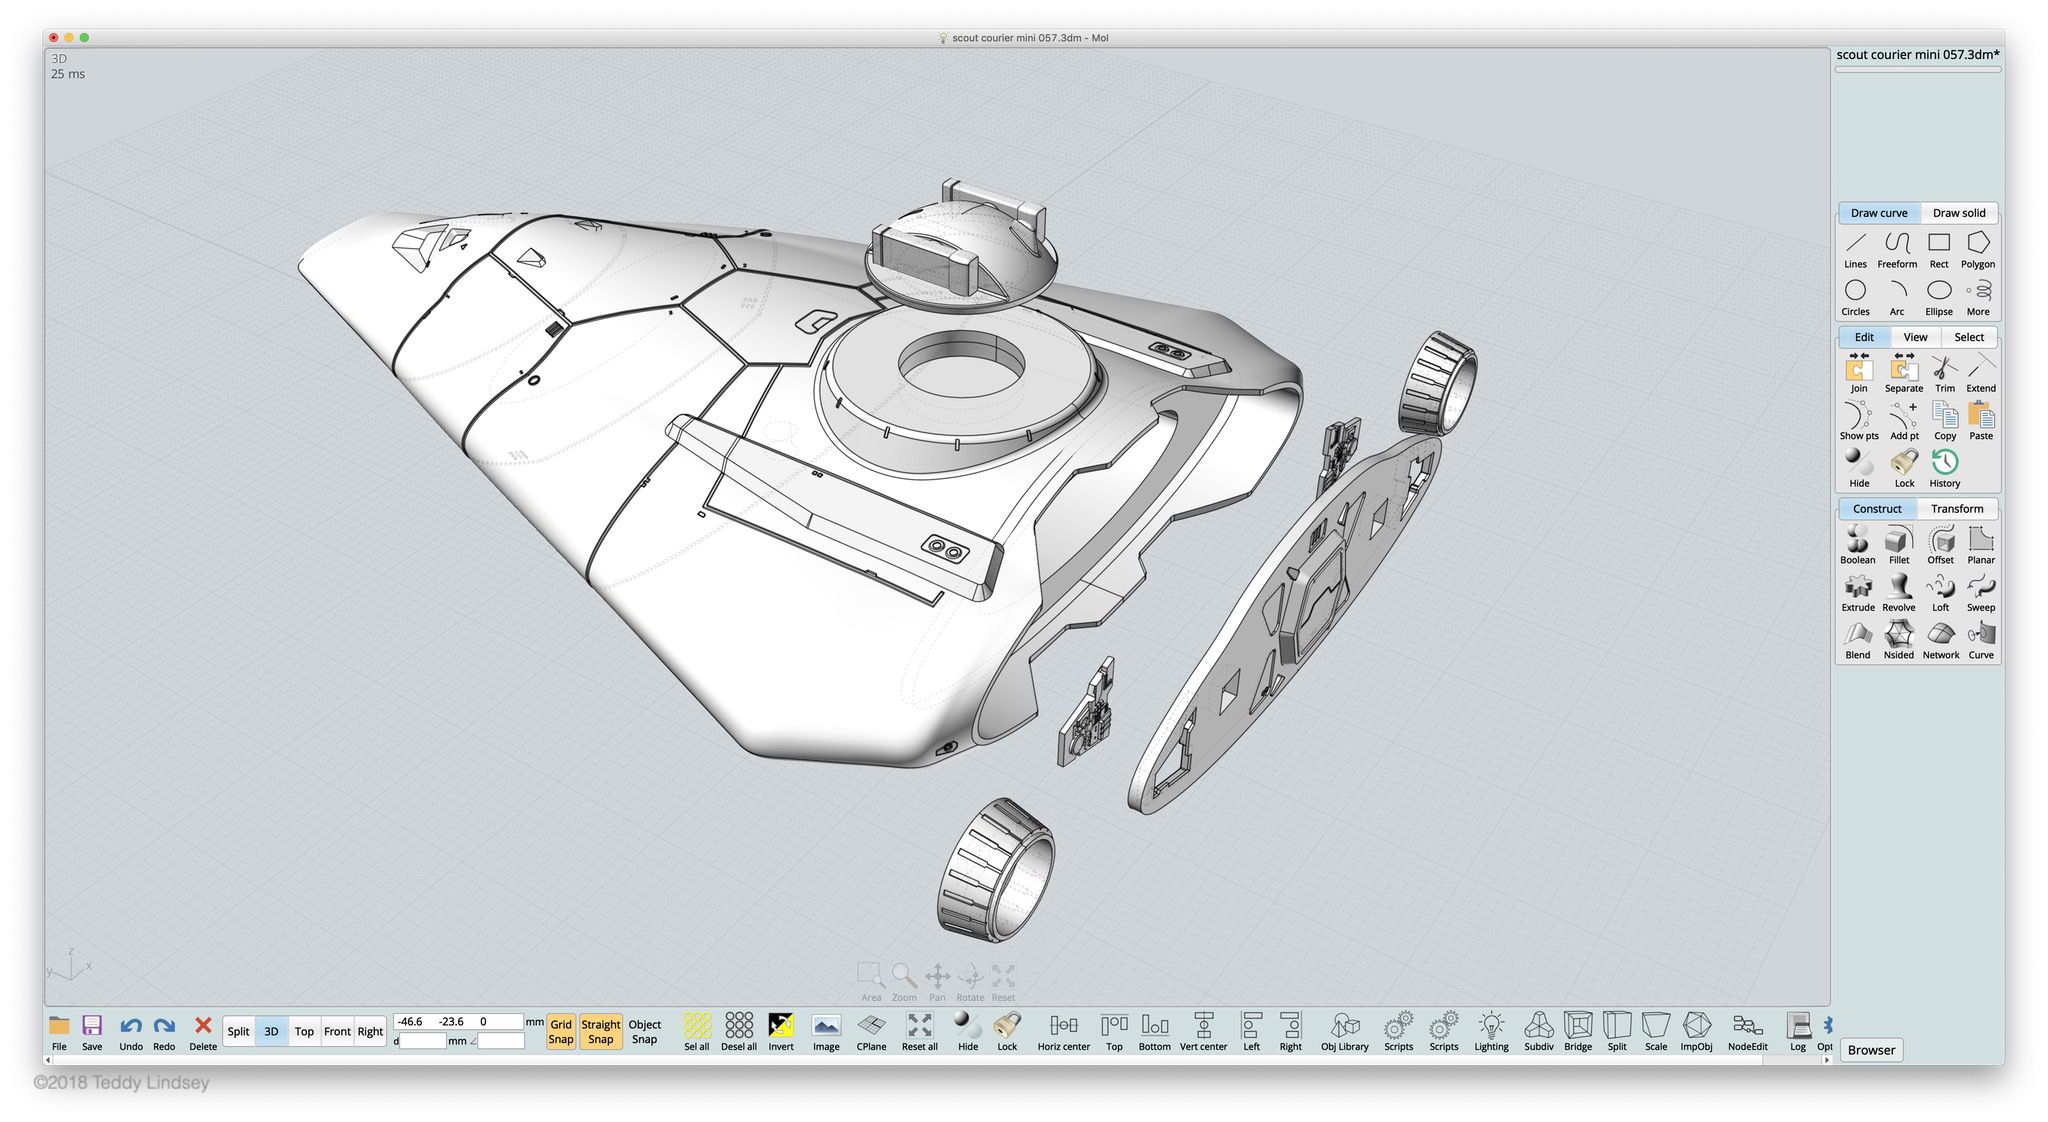This screenshot has height=1122, width=2048.
Task: Click Reset all views
Action: pyautogui.click(x=920, y=1032)
